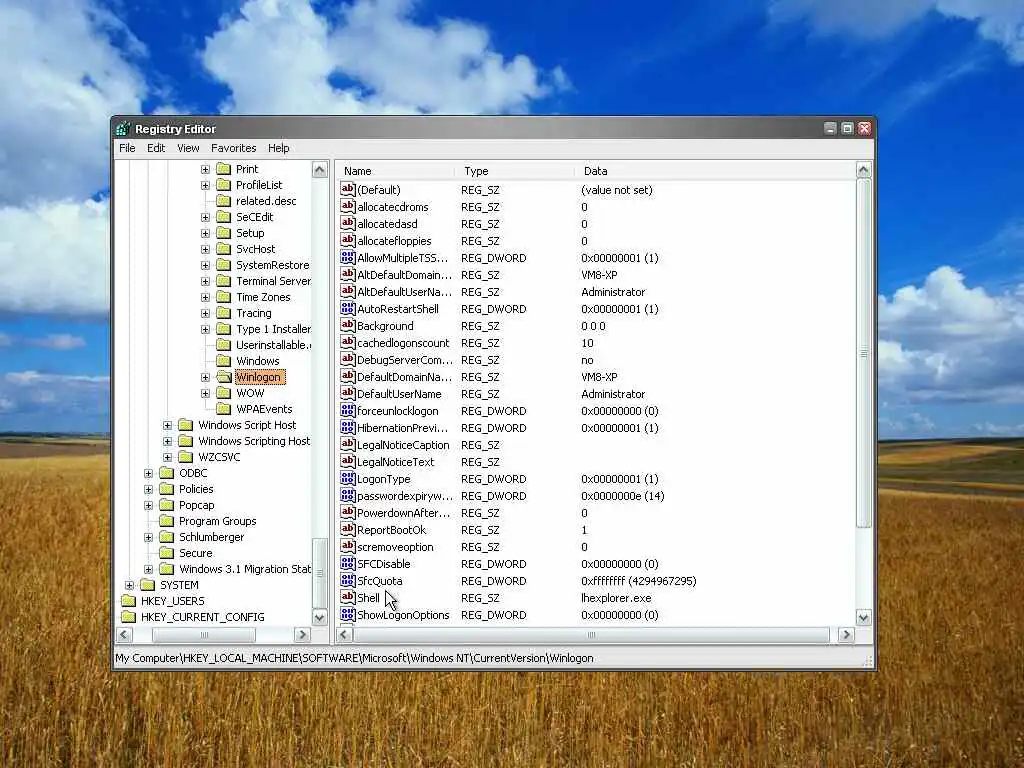Sort values by the Name column header

point(395,171)
